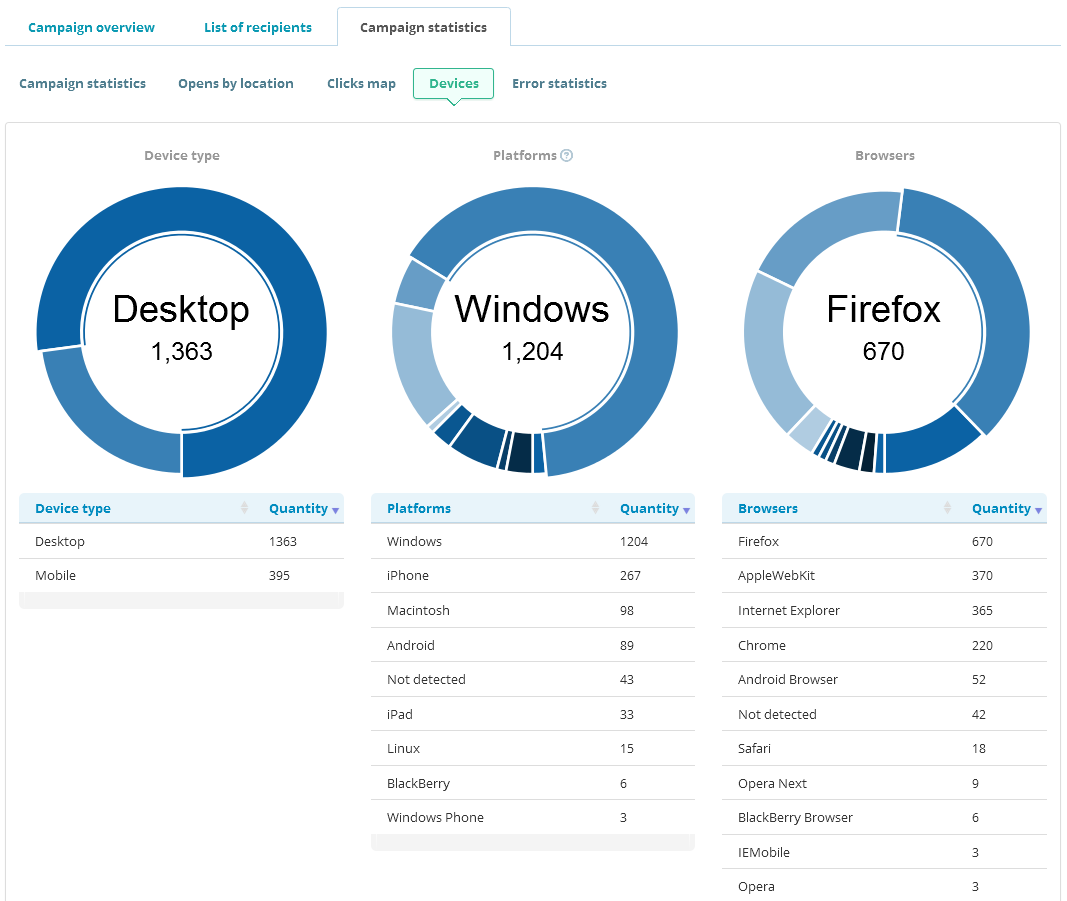Click sort arrows beside Browsers column header
This screenshot has width=1067, height=901.
pos(947,509)
